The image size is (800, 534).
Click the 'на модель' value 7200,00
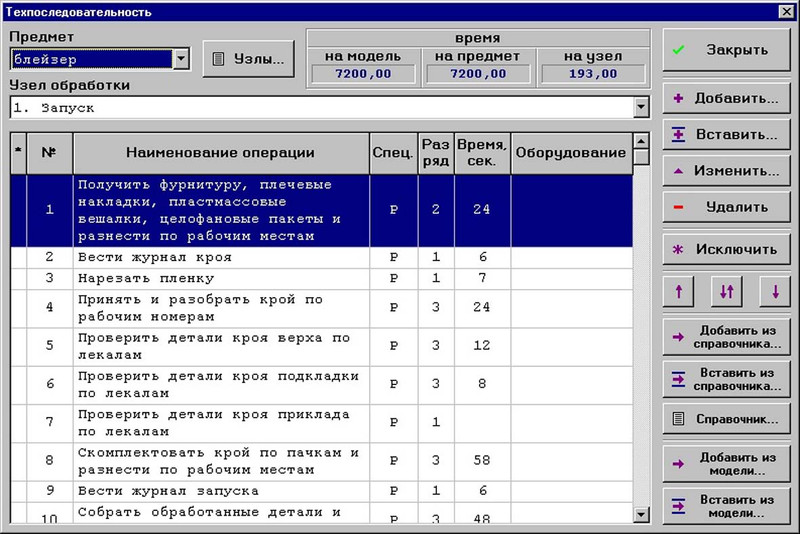click(x=363, y=74)
